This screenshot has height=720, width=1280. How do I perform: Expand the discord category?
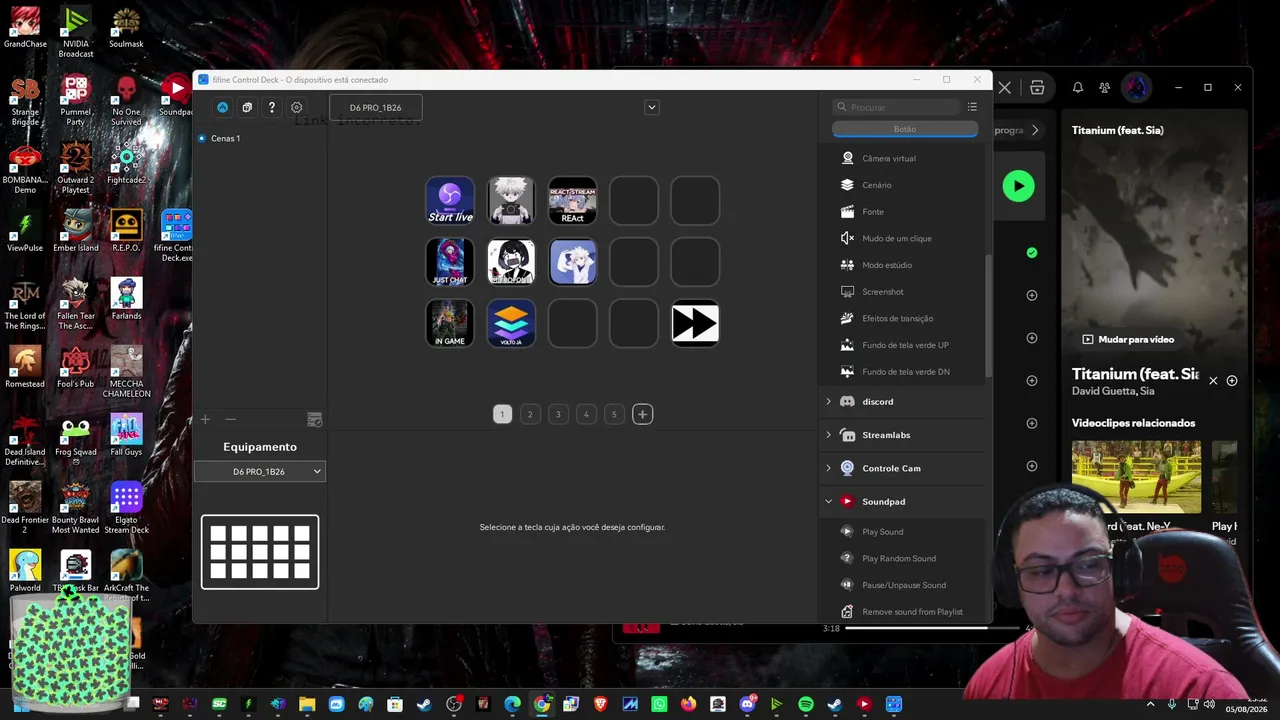click(828, 401)
